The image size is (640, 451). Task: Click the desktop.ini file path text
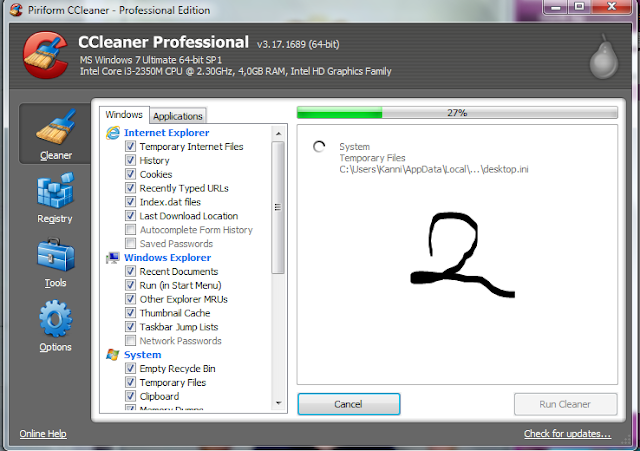434,169
